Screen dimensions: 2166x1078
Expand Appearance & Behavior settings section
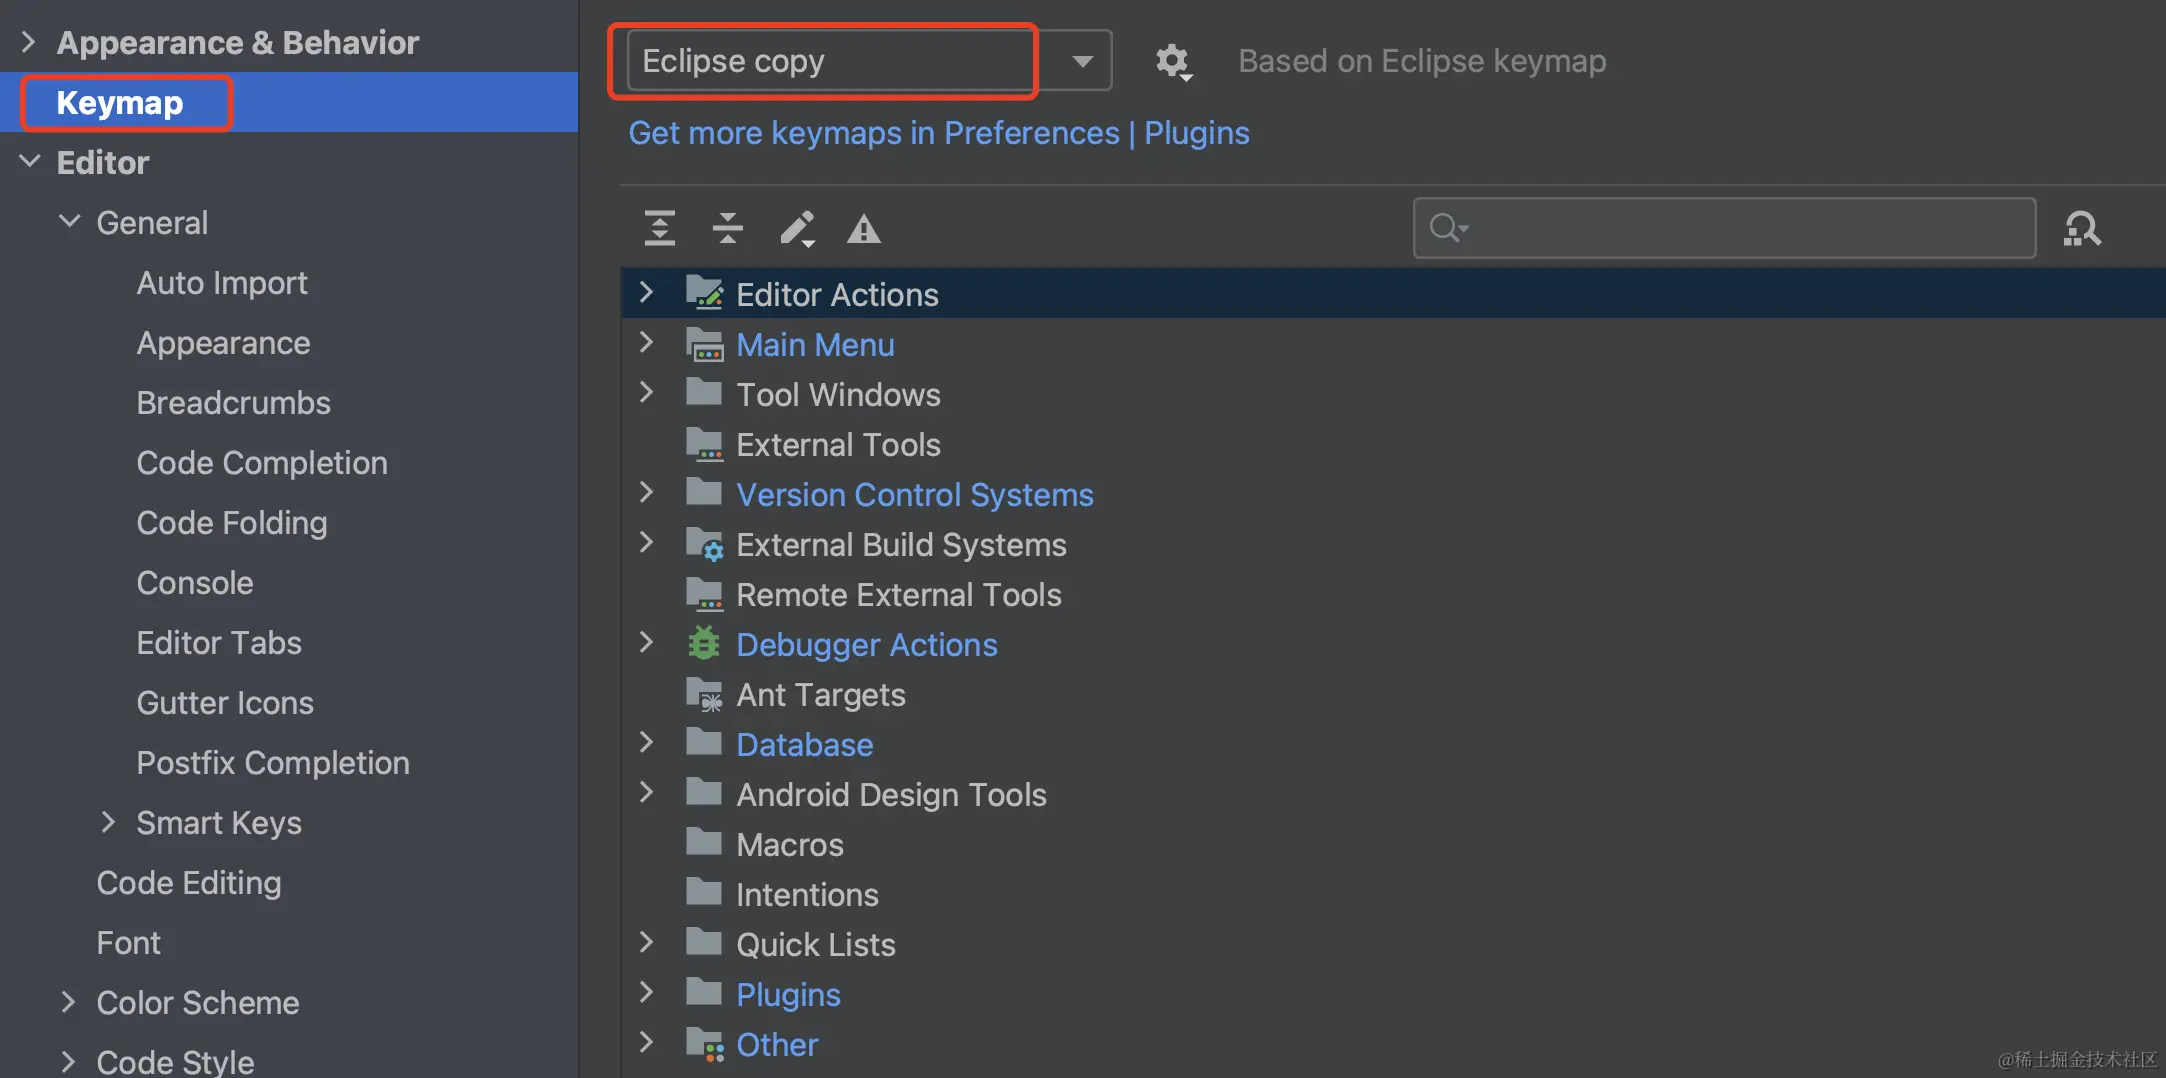click(28, 42)
